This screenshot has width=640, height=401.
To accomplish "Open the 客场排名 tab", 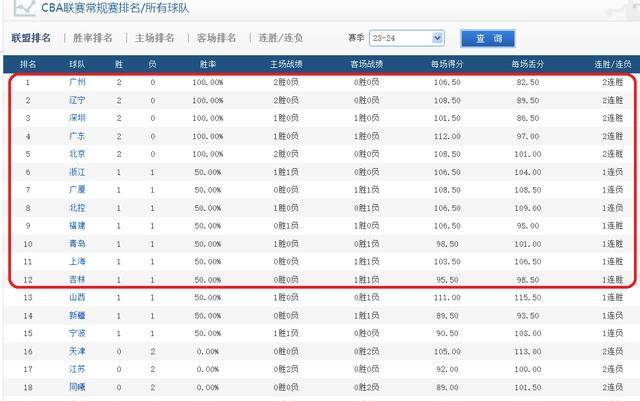I will [x=216, y=38].
